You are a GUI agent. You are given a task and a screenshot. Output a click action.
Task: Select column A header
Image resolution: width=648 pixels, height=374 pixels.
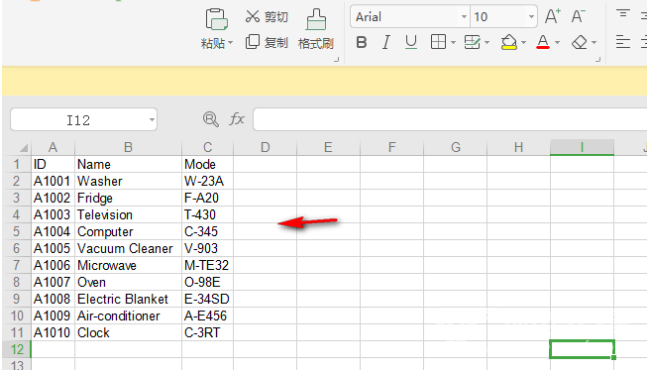click(x=53, y=148)
